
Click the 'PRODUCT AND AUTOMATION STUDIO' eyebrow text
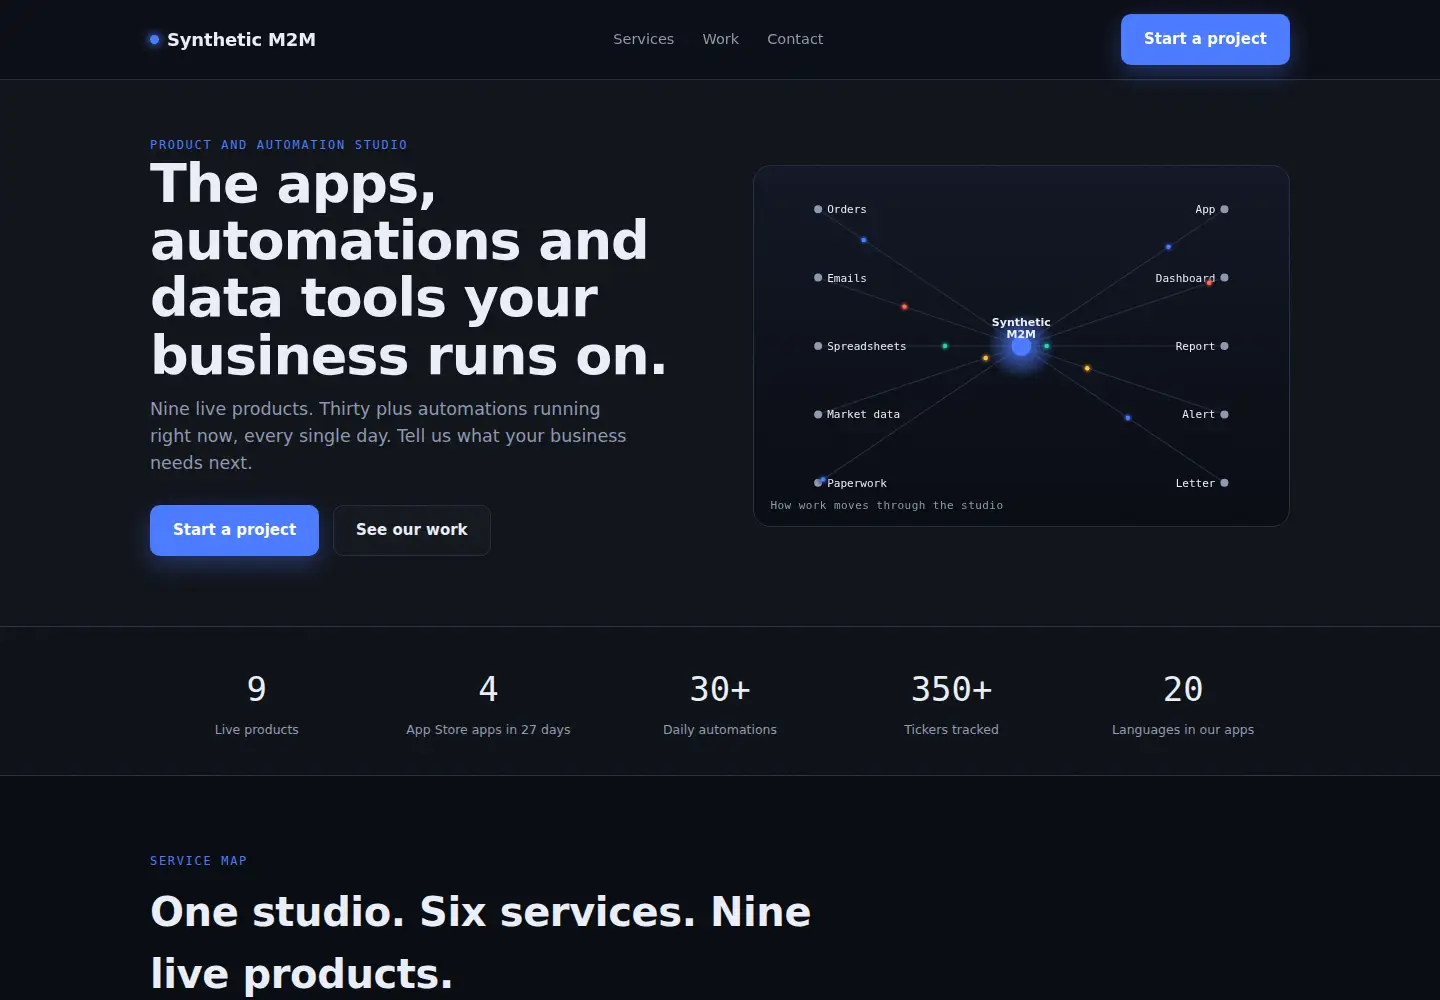coord(279,145)
